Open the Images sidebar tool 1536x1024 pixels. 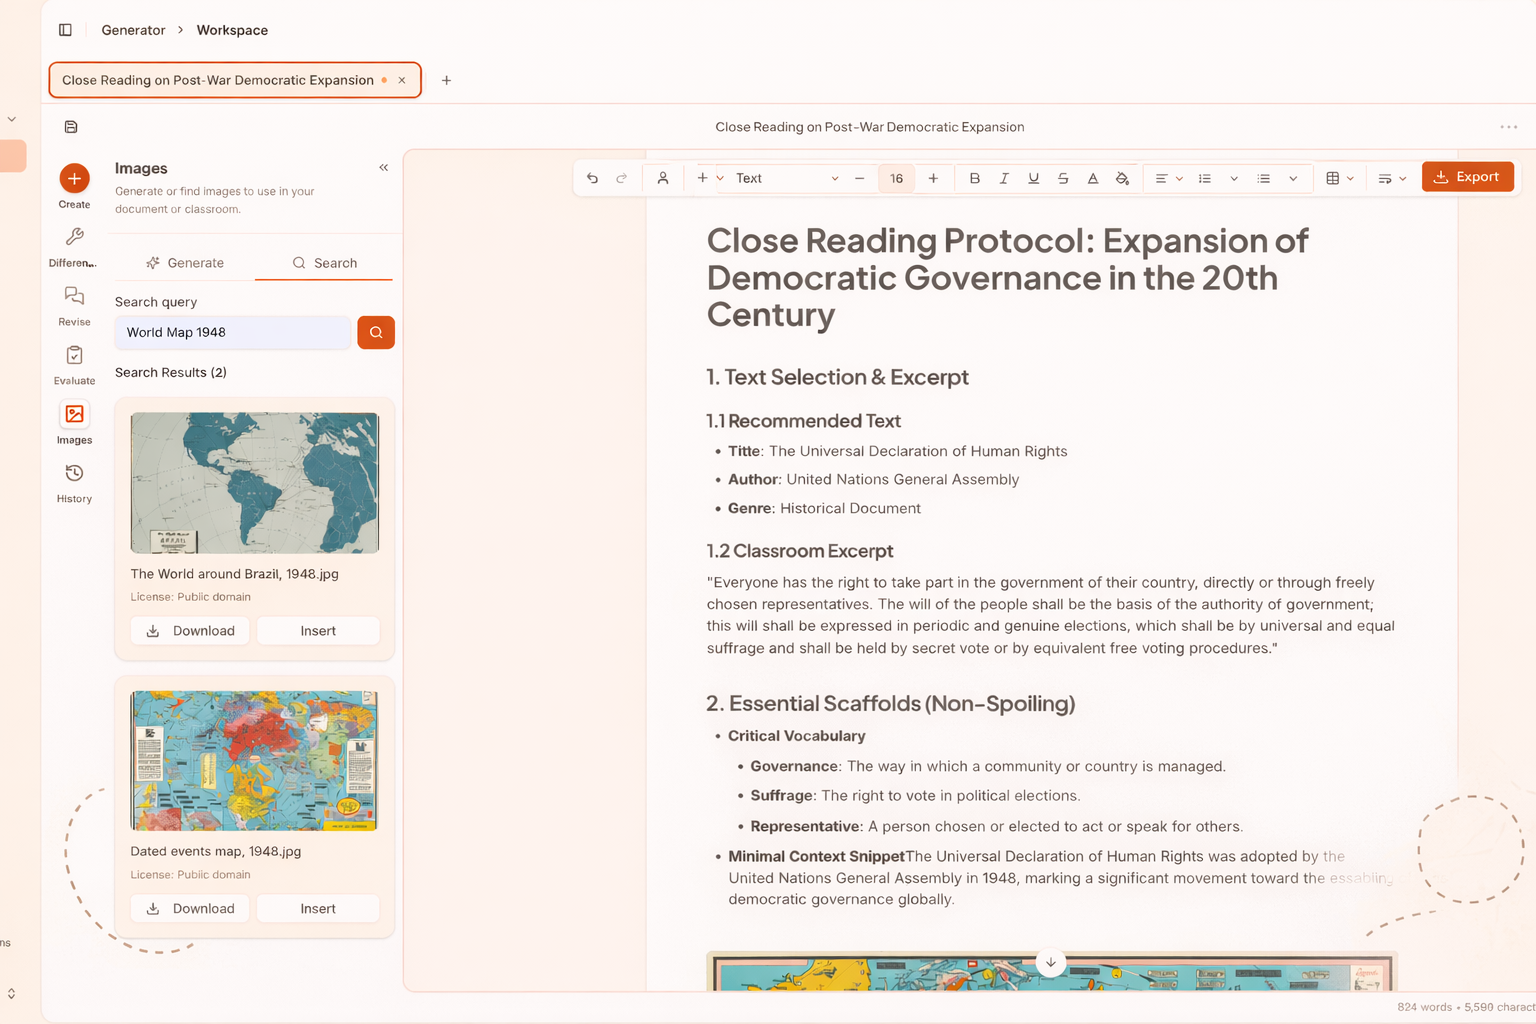click(x=74, y=424)
